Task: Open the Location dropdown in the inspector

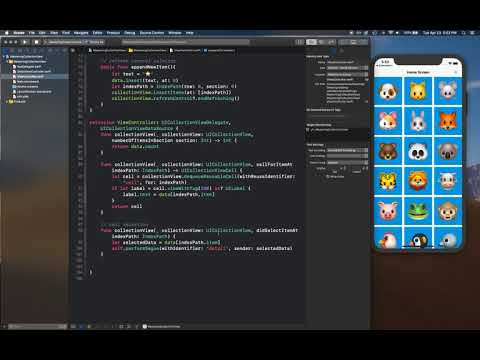Action: [347, 75]
